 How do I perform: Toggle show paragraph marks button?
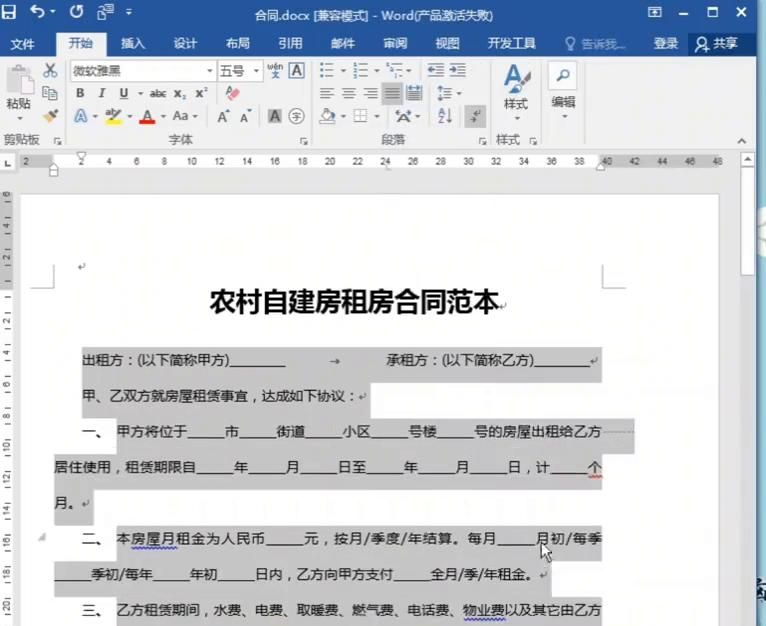[x=475, y=116]
